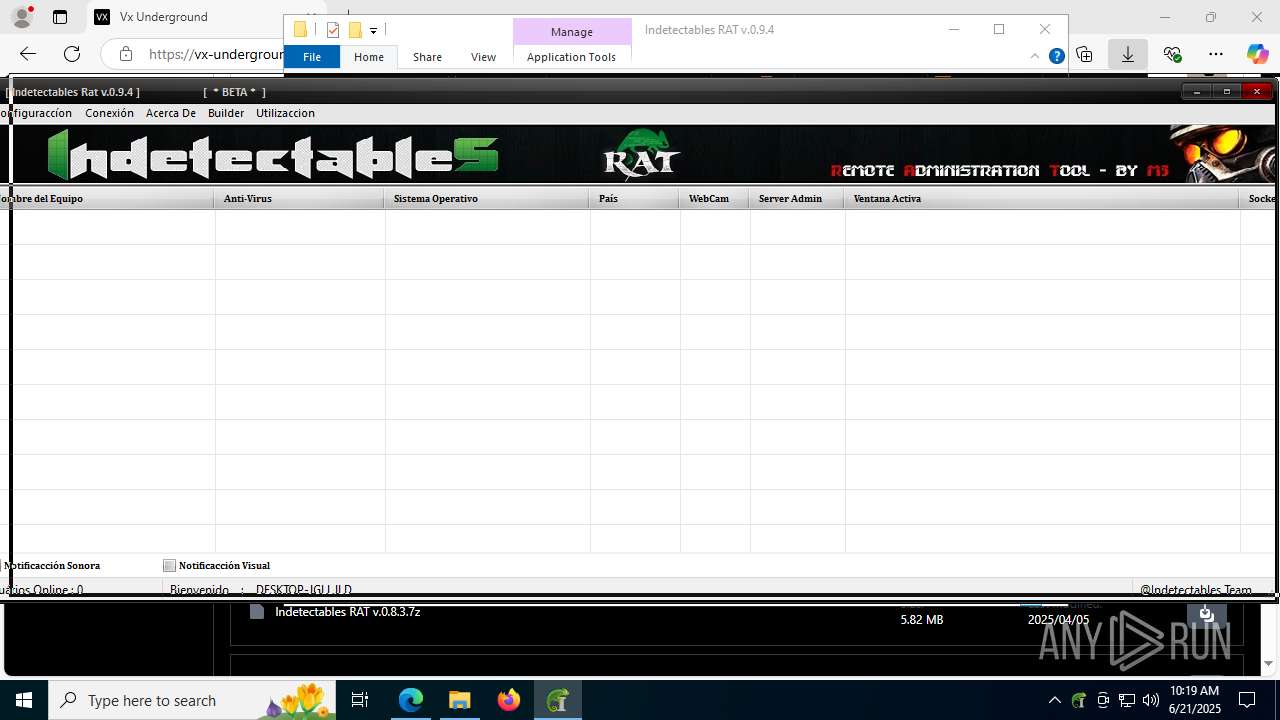Image resolution: width=1280 pixels, height=720 pixels.
Task: Click the Indetectables RAT v.0.8.3.7z file entry
Action: click(x=347, y=612)
